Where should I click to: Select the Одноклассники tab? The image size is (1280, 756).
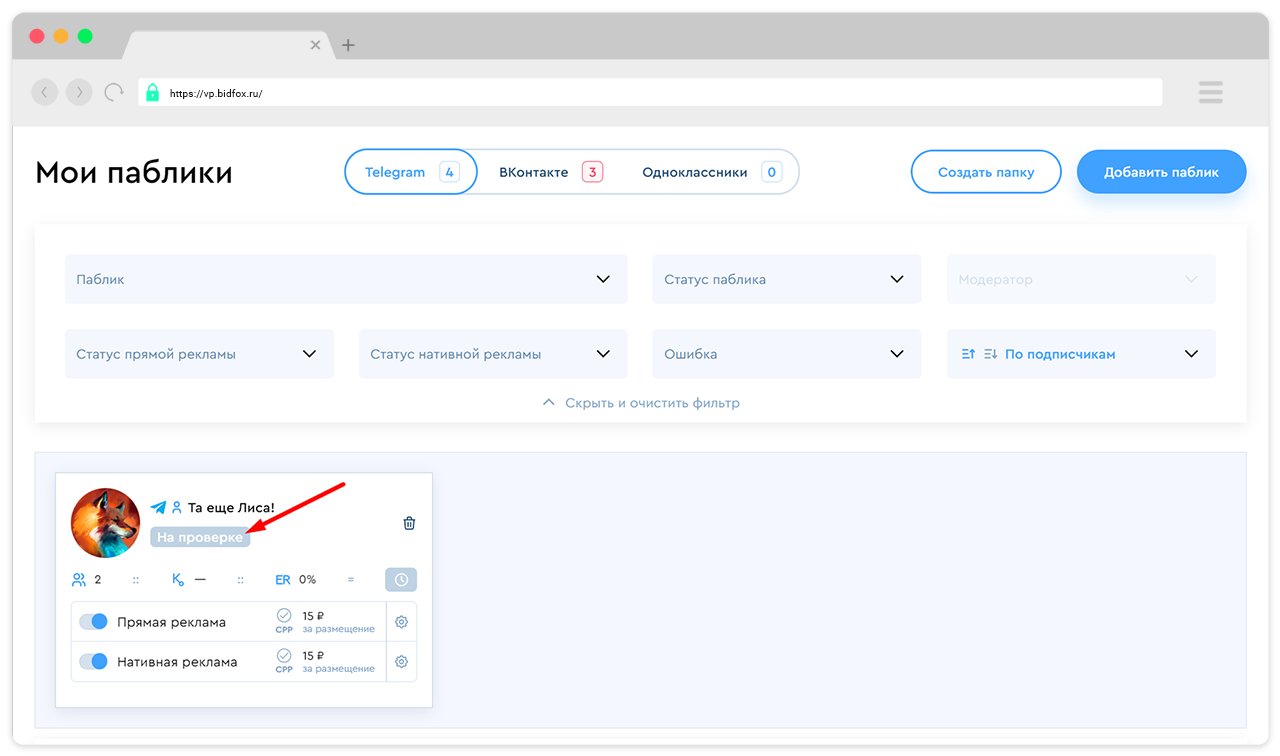pos(710,172)
